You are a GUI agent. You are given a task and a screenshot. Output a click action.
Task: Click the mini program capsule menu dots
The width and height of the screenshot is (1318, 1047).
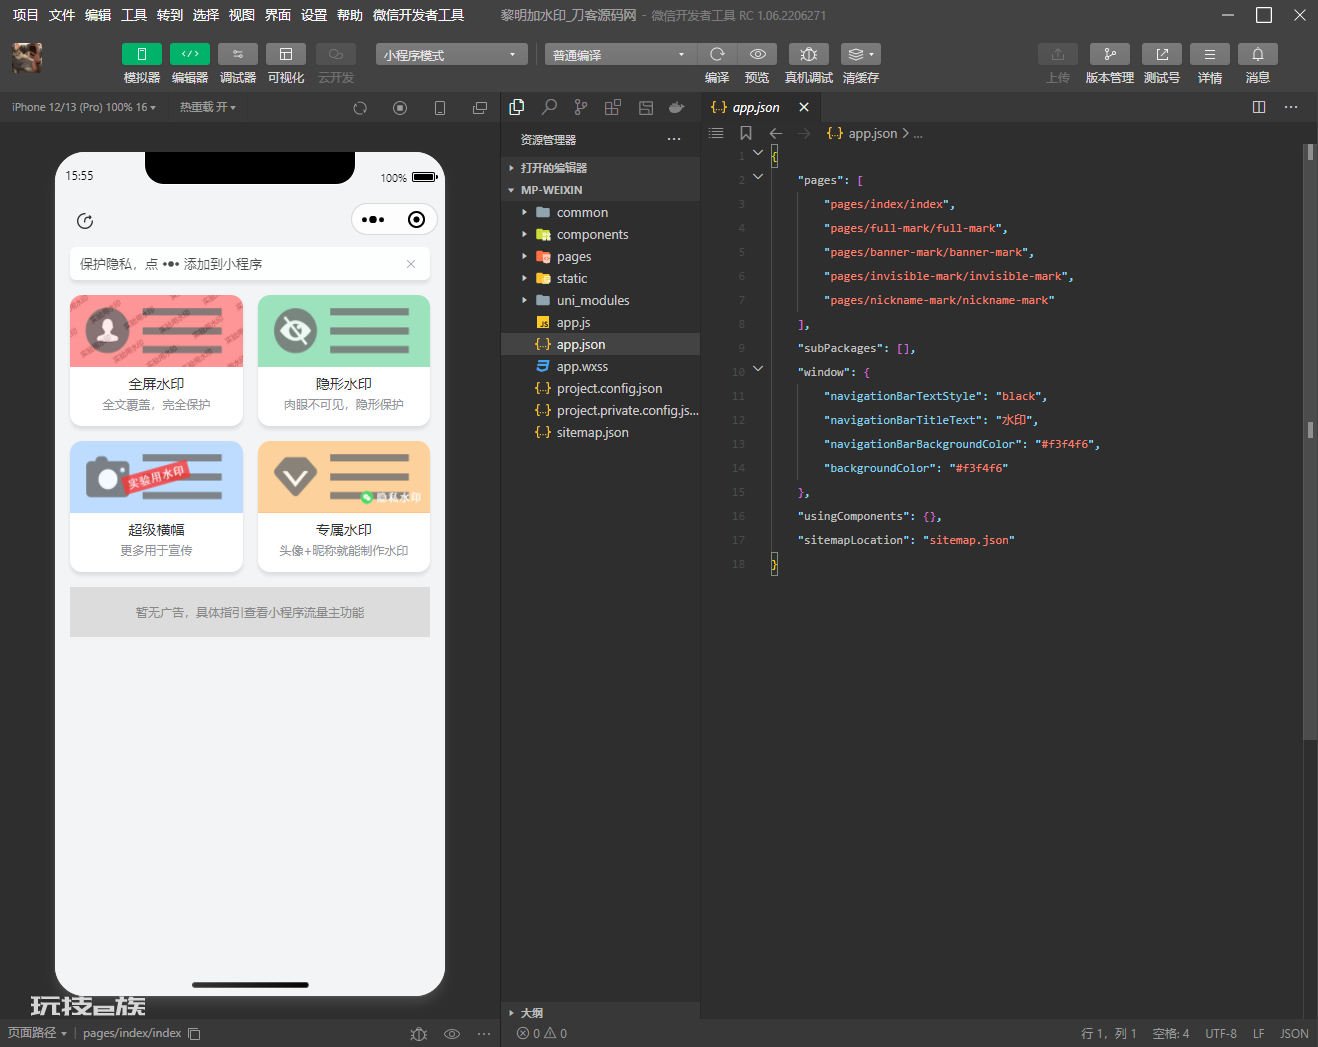[373, 220]
